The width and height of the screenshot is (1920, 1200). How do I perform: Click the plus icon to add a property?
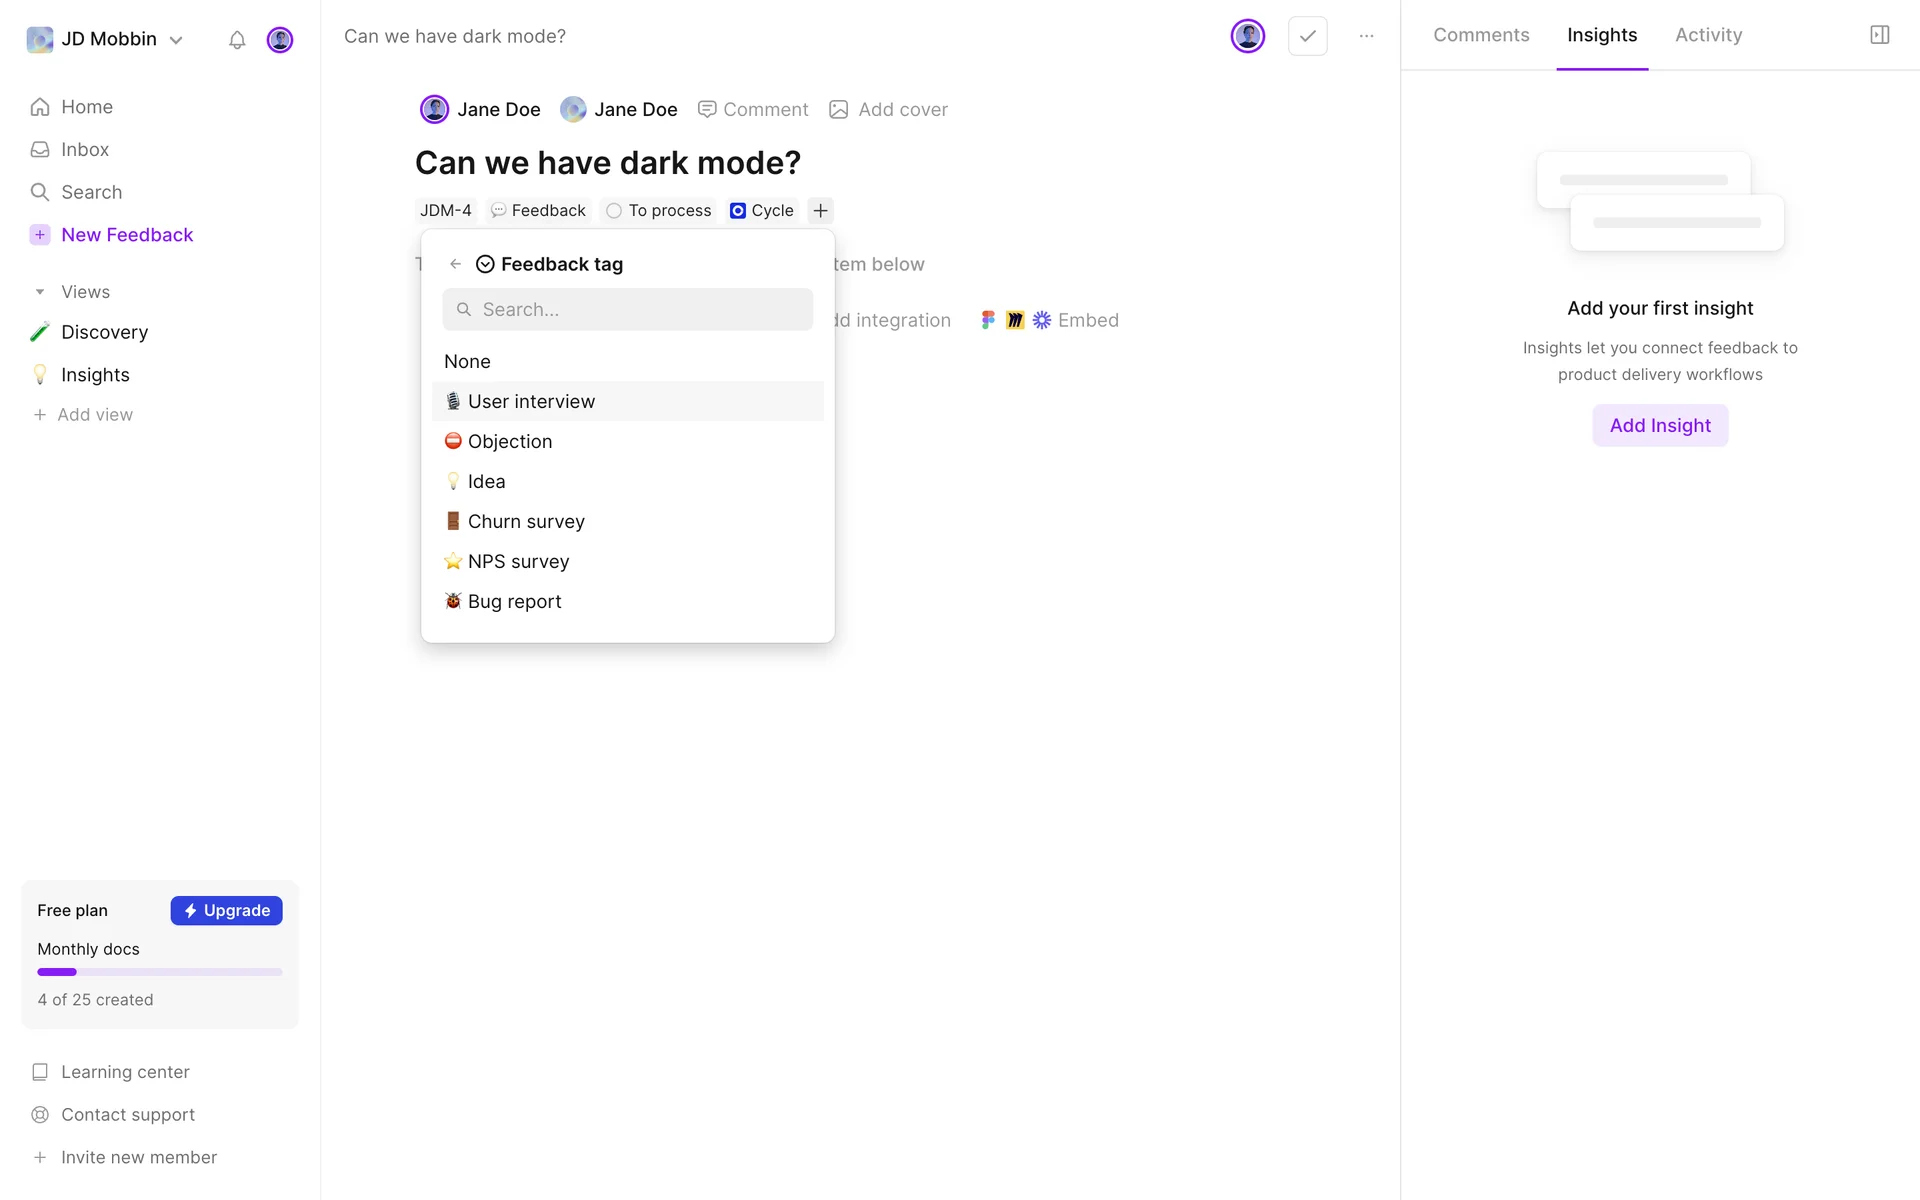pos(820,211)
